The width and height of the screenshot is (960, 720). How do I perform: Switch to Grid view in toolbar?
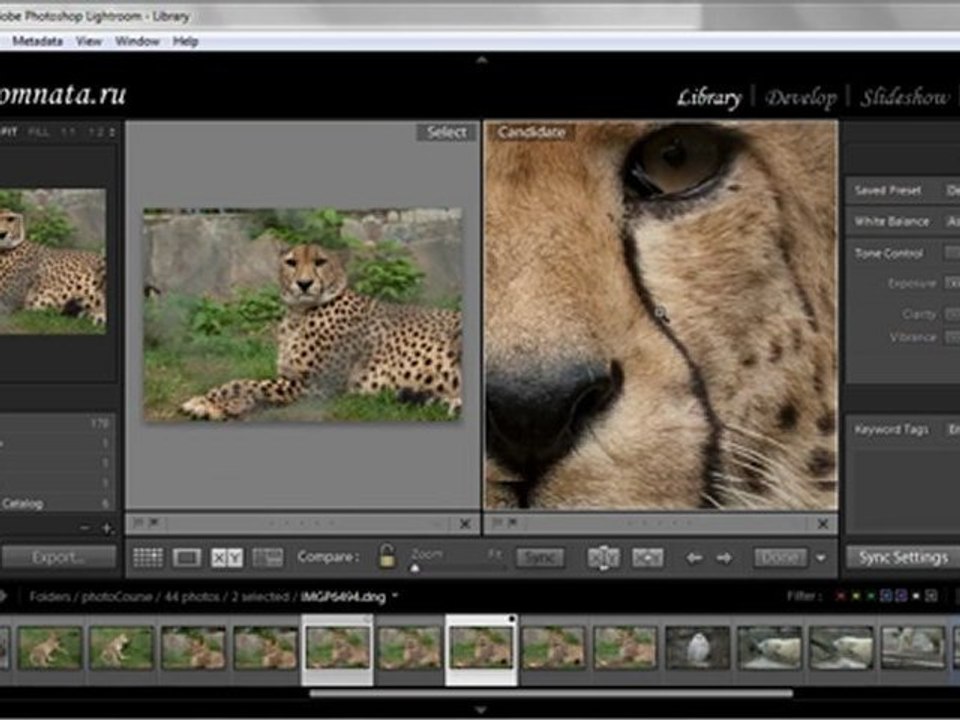point(148,558)
